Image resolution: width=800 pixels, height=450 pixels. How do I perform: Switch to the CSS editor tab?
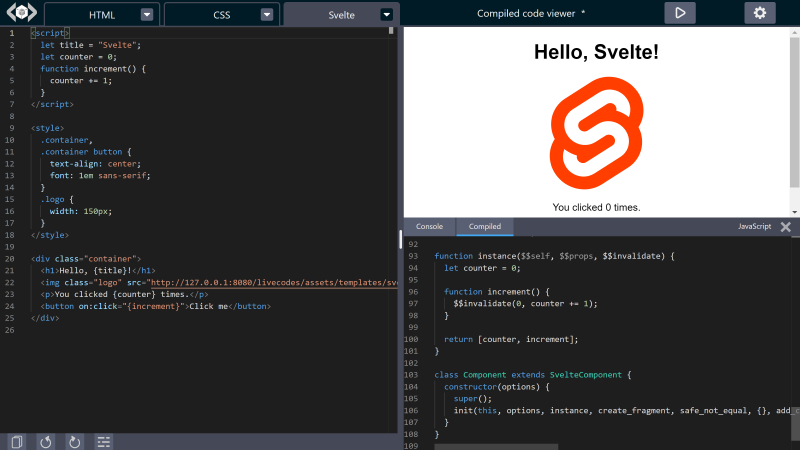221,15
